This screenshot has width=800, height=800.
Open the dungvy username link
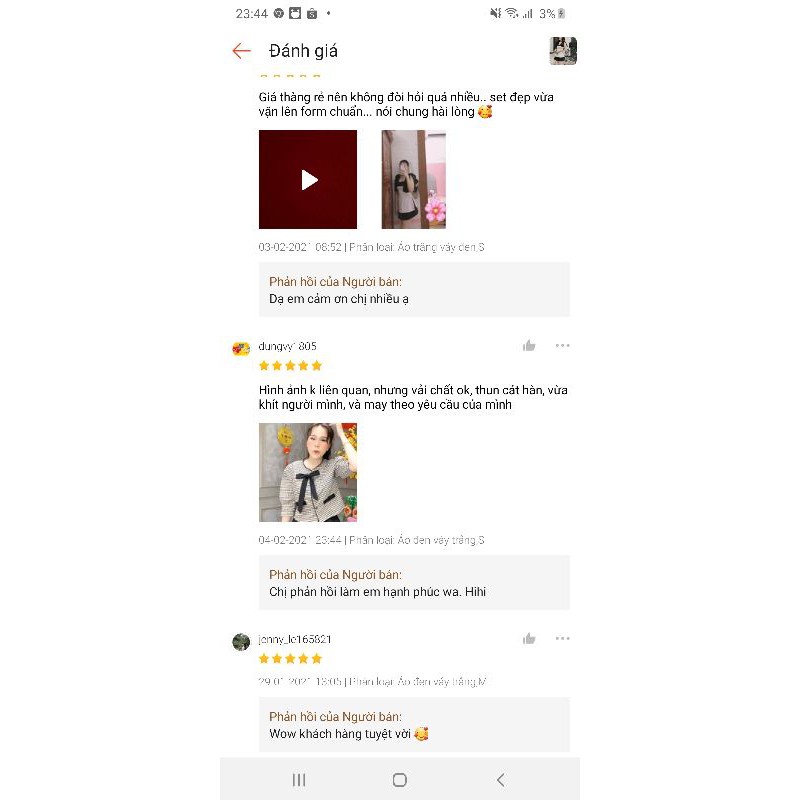tap(287, 346)
